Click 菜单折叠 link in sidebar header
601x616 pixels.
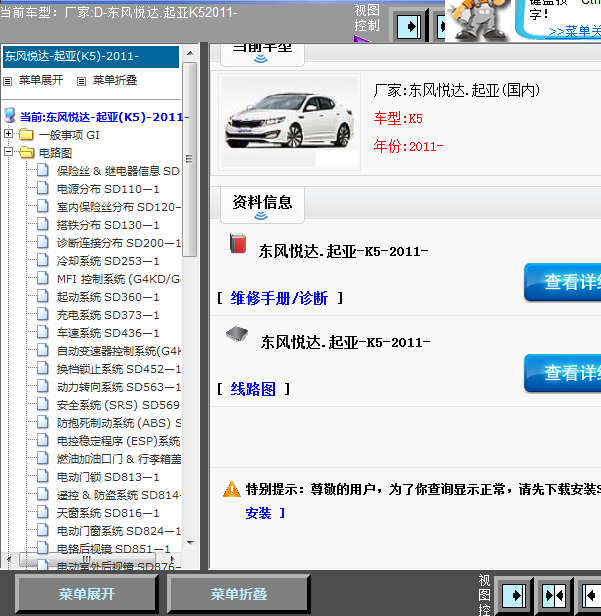point(115,80)
